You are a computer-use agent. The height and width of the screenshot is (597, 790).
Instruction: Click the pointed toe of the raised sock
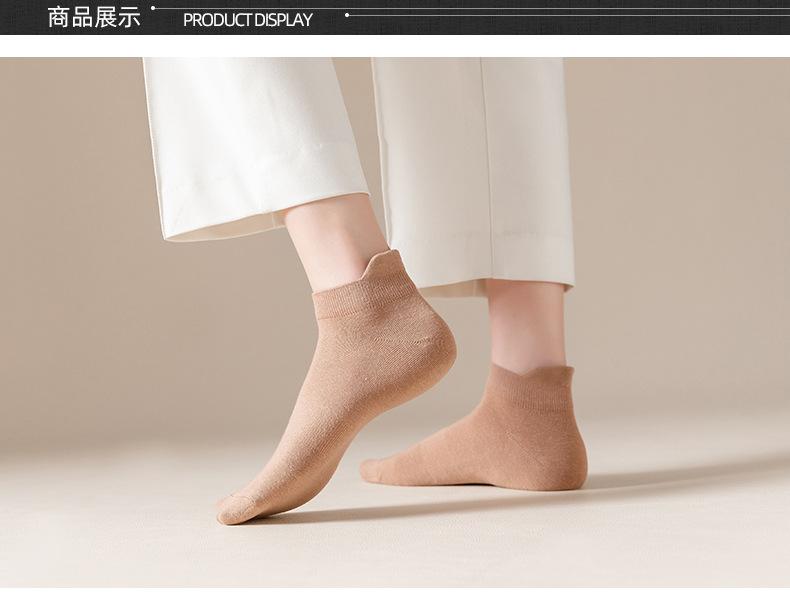click(x=232, y=511)
